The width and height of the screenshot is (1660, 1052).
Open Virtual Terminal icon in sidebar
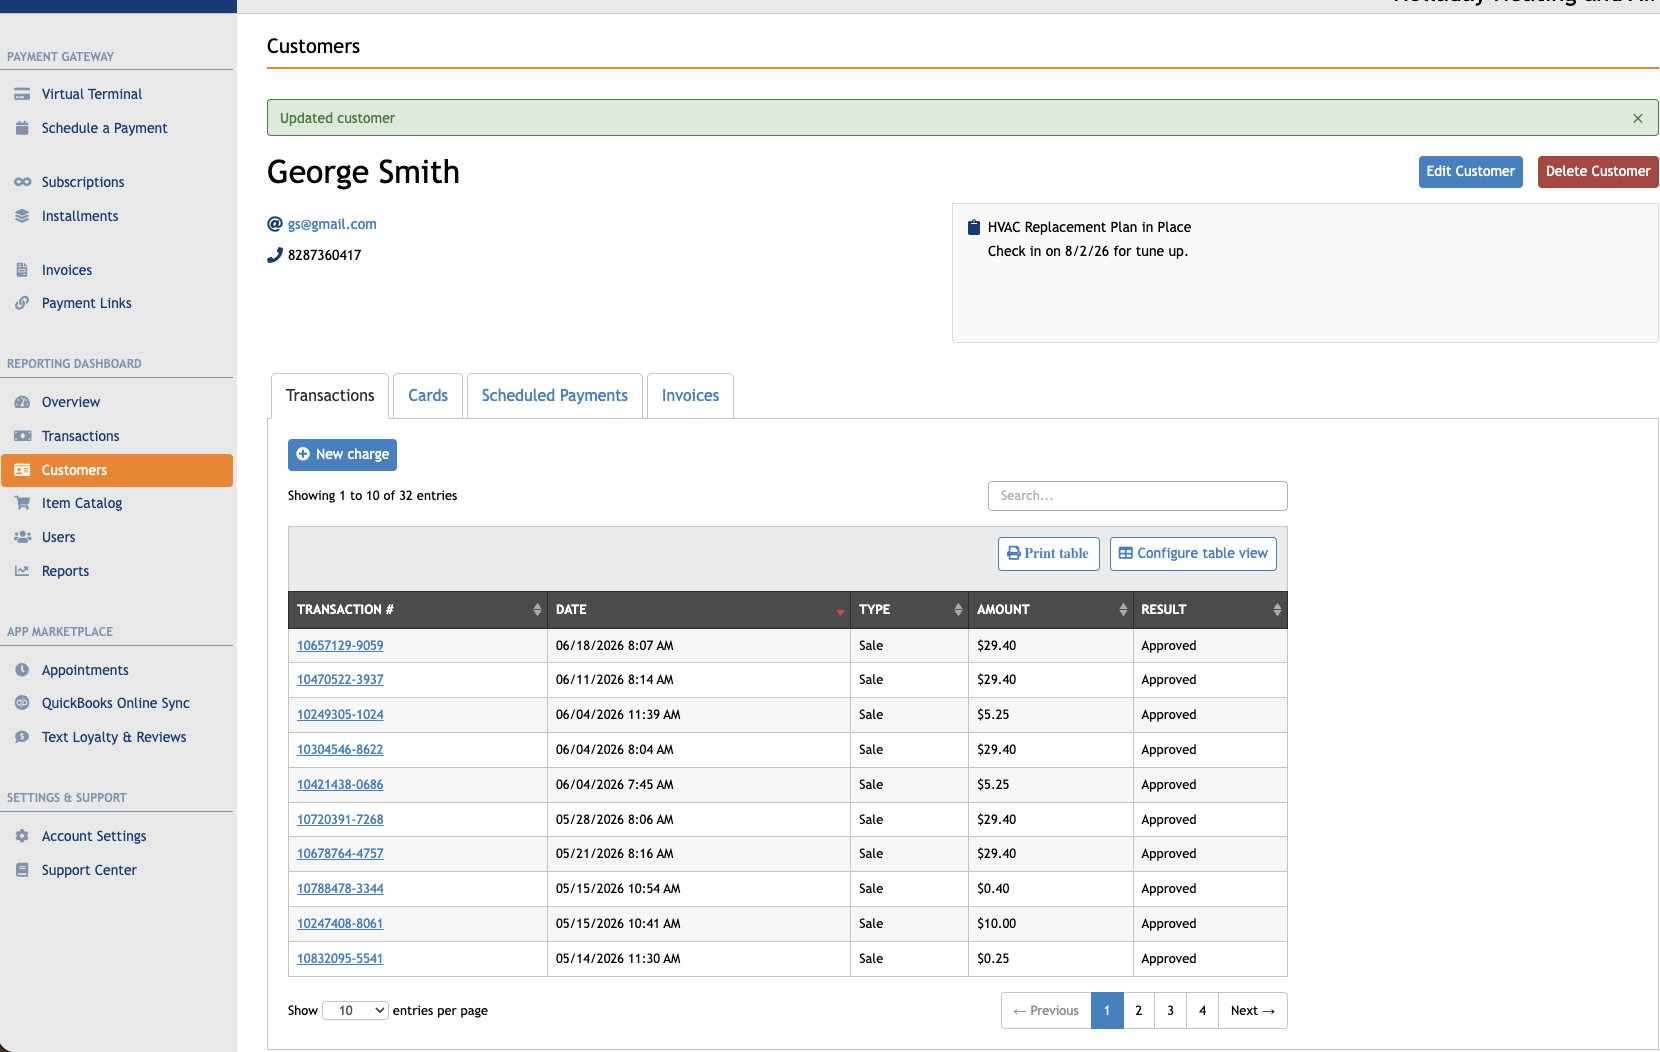(22, 94)
